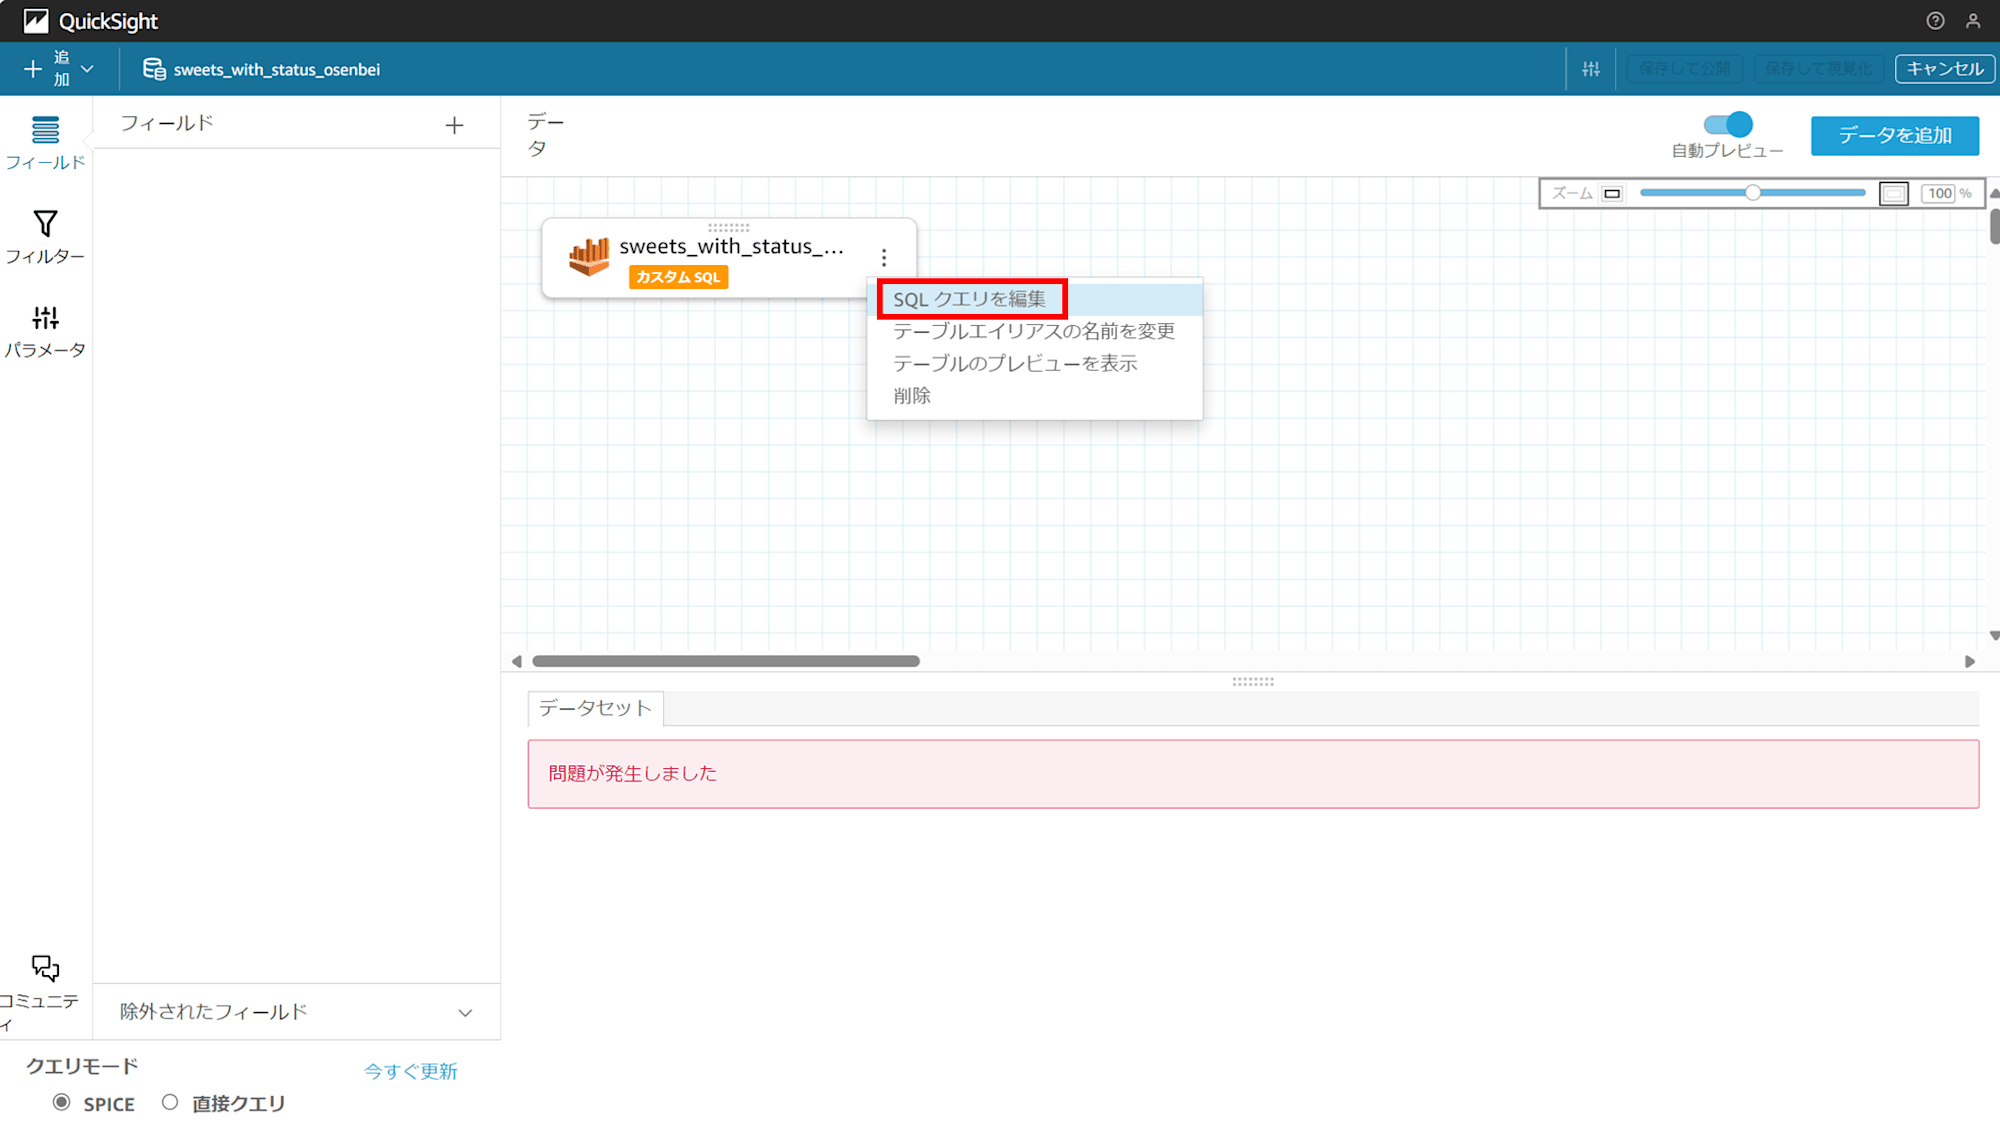Toggle the 自動プレビュー switch
Screen dimensions: 2000x1146
click(1728, 124)
